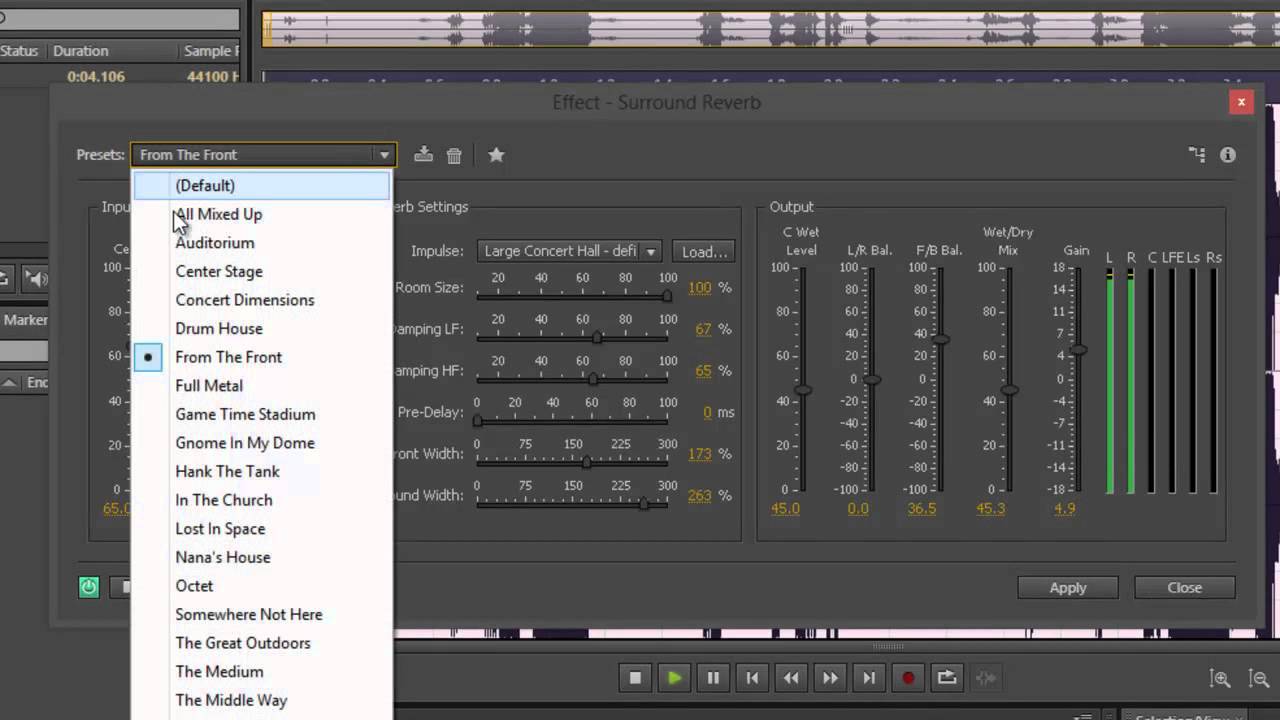Choose Nana's House preset
Screen dimensions: 1280x720
point(262,557)
